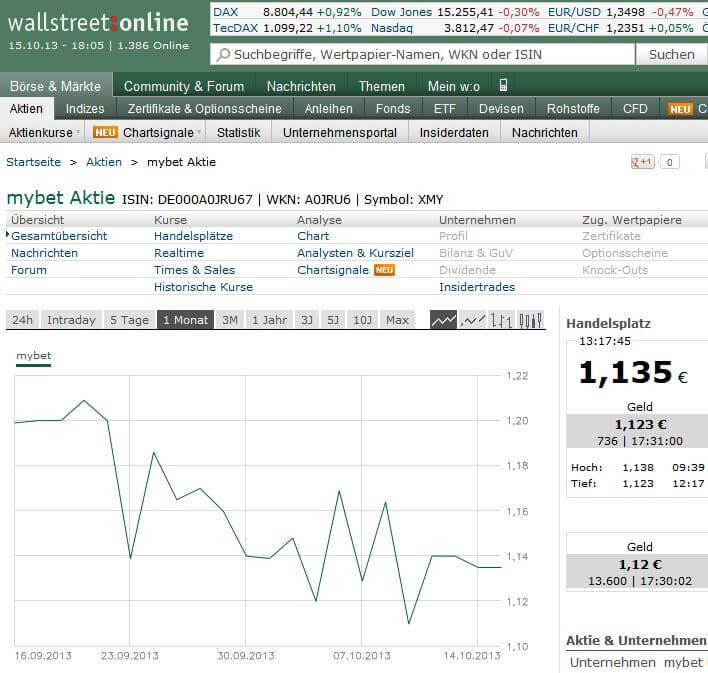Select the Max chart period
The width and height of the screenshot is (708, 673).
397,320
